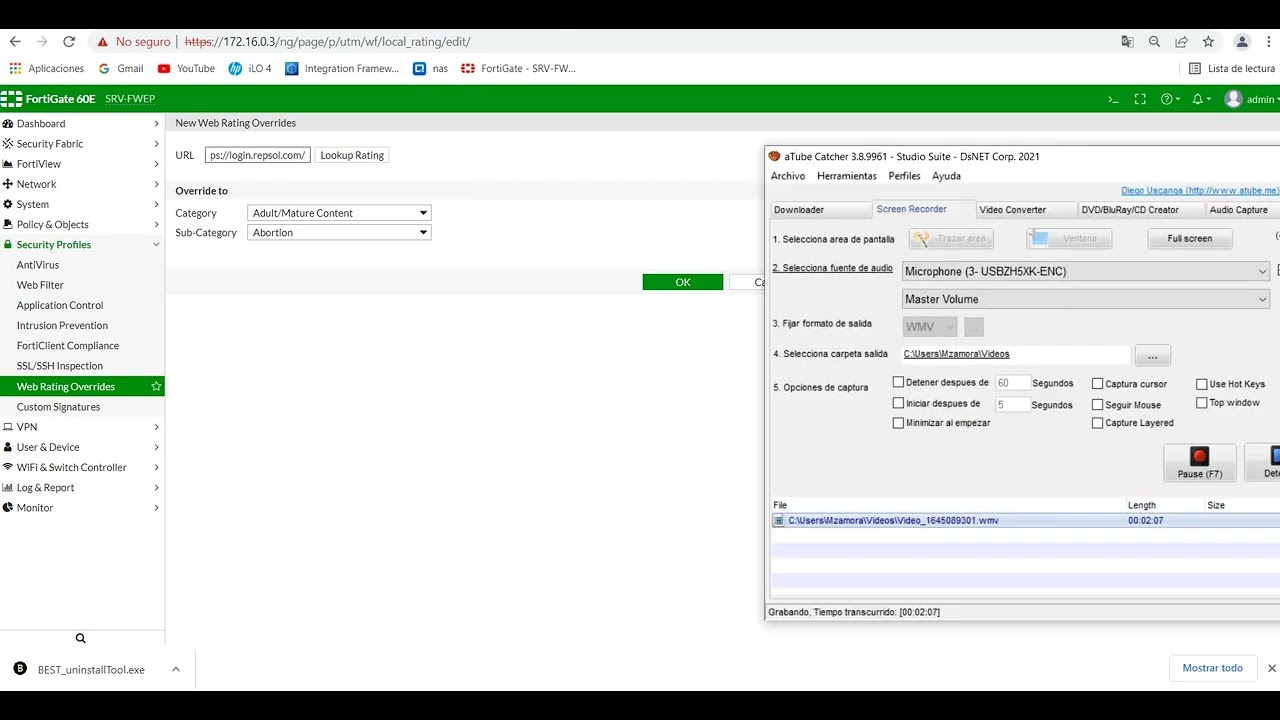Switch to the Video Converter tab
1280x720 pixels.
[x=1024, y=210]
